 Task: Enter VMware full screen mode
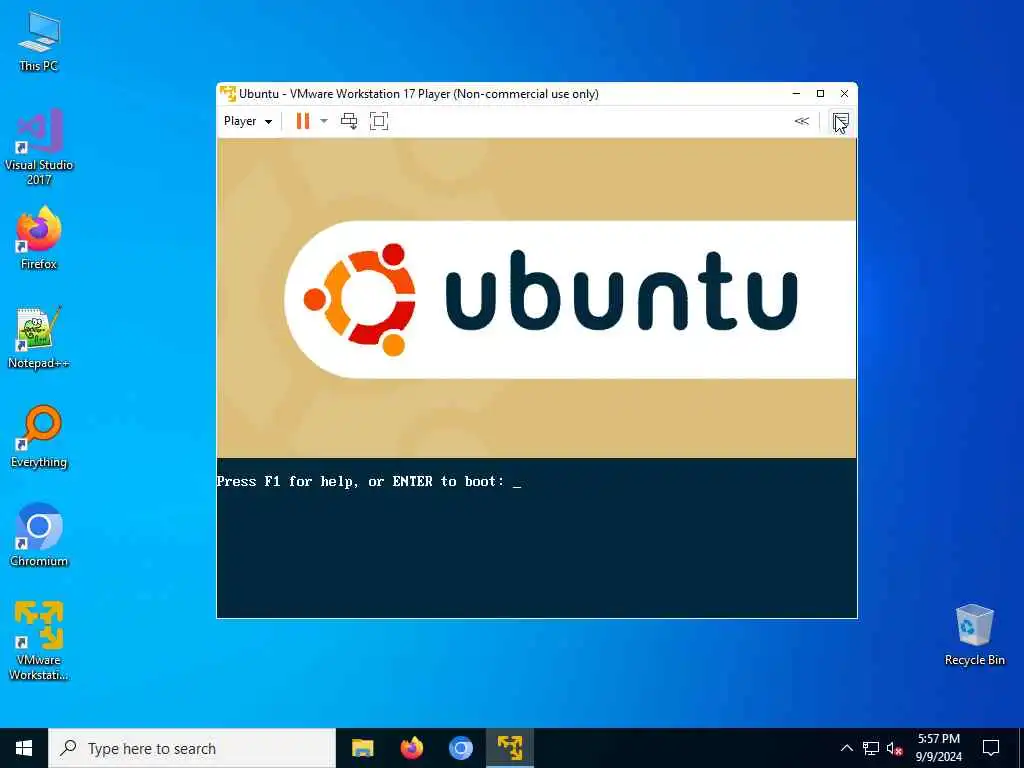click(x=379, y=121)
